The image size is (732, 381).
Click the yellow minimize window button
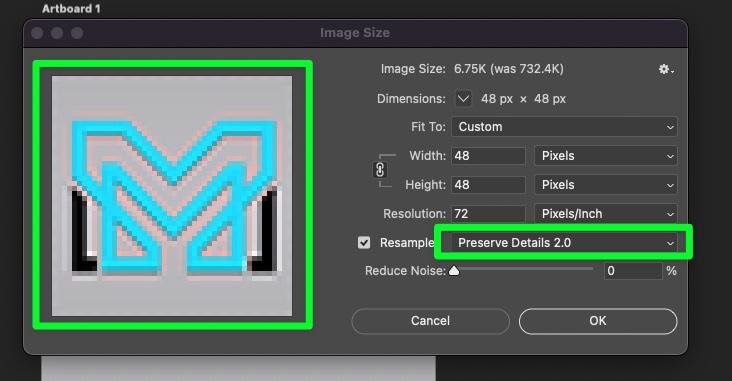pos(57,33)
